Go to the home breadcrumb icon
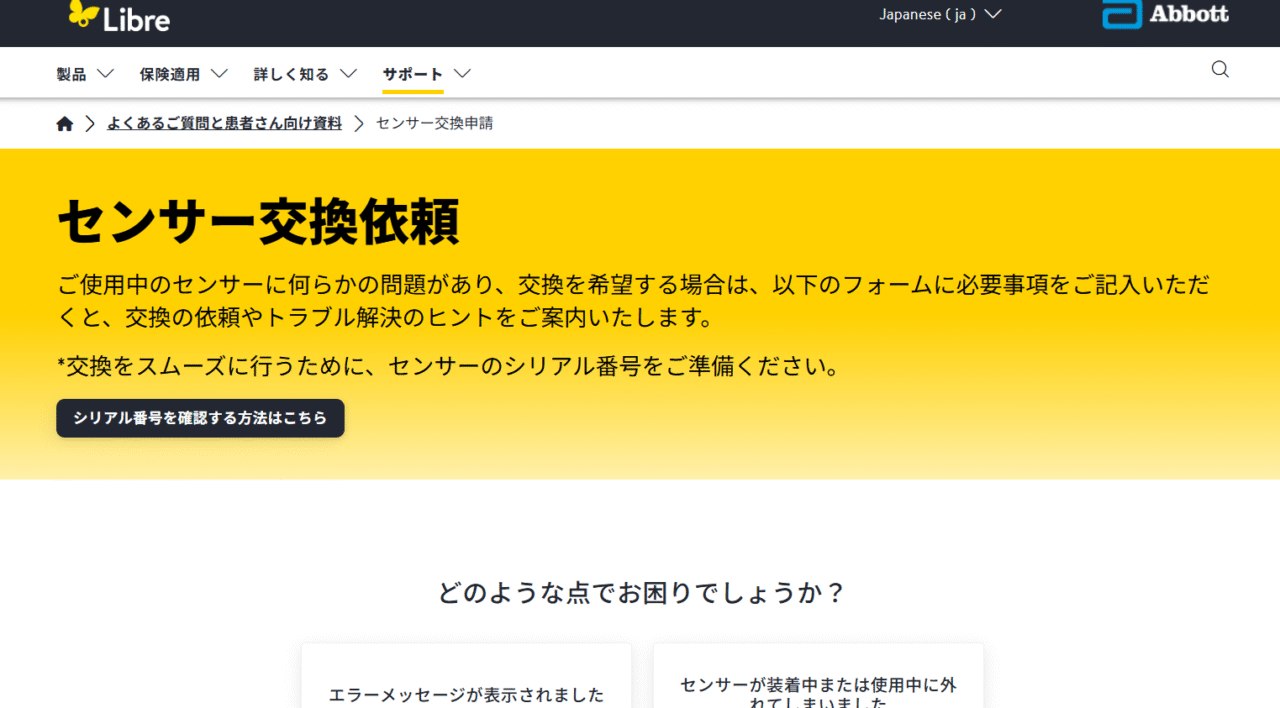The width and height of the screenshot is (1280, 708). (65, 124)
